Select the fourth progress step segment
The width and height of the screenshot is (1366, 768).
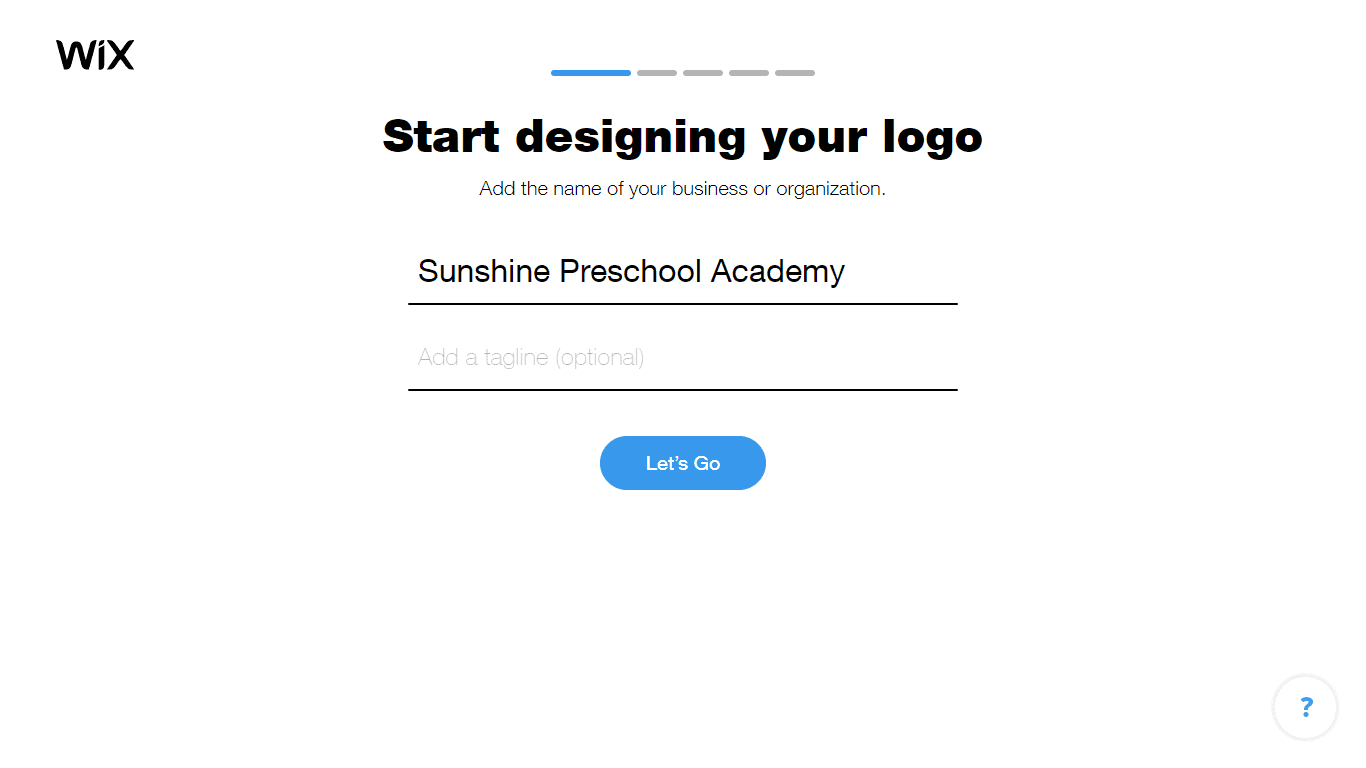coord(749,73)
